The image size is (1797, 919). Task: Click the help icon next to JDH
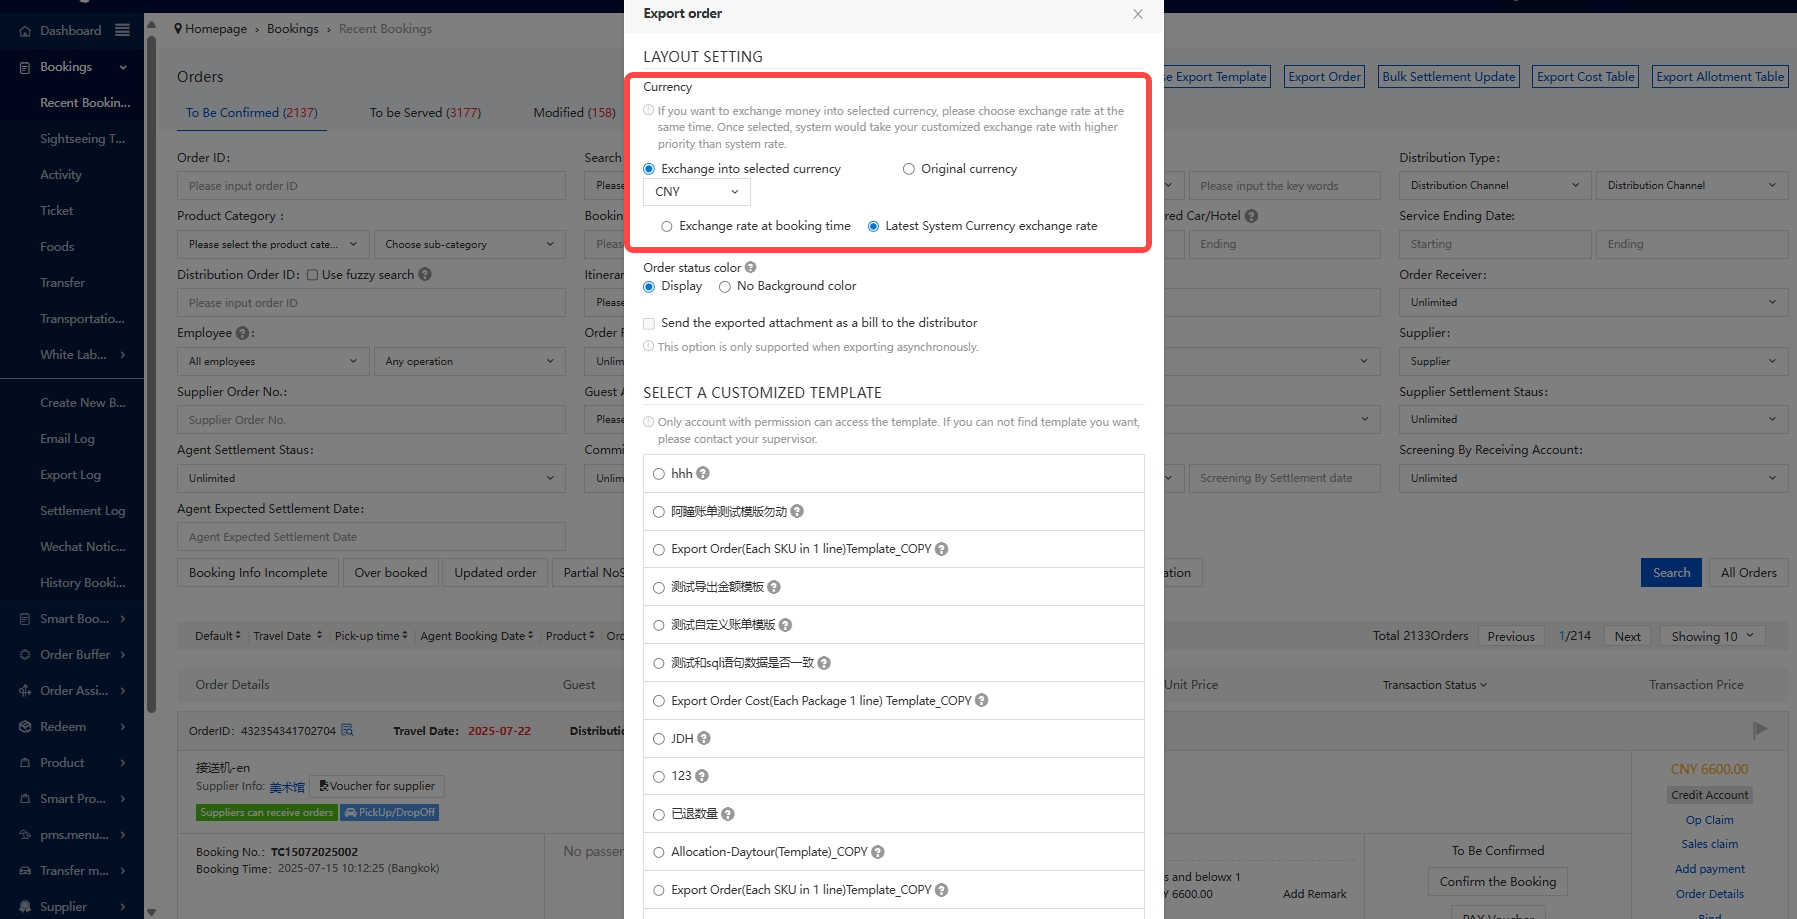(x=704, y=739)
